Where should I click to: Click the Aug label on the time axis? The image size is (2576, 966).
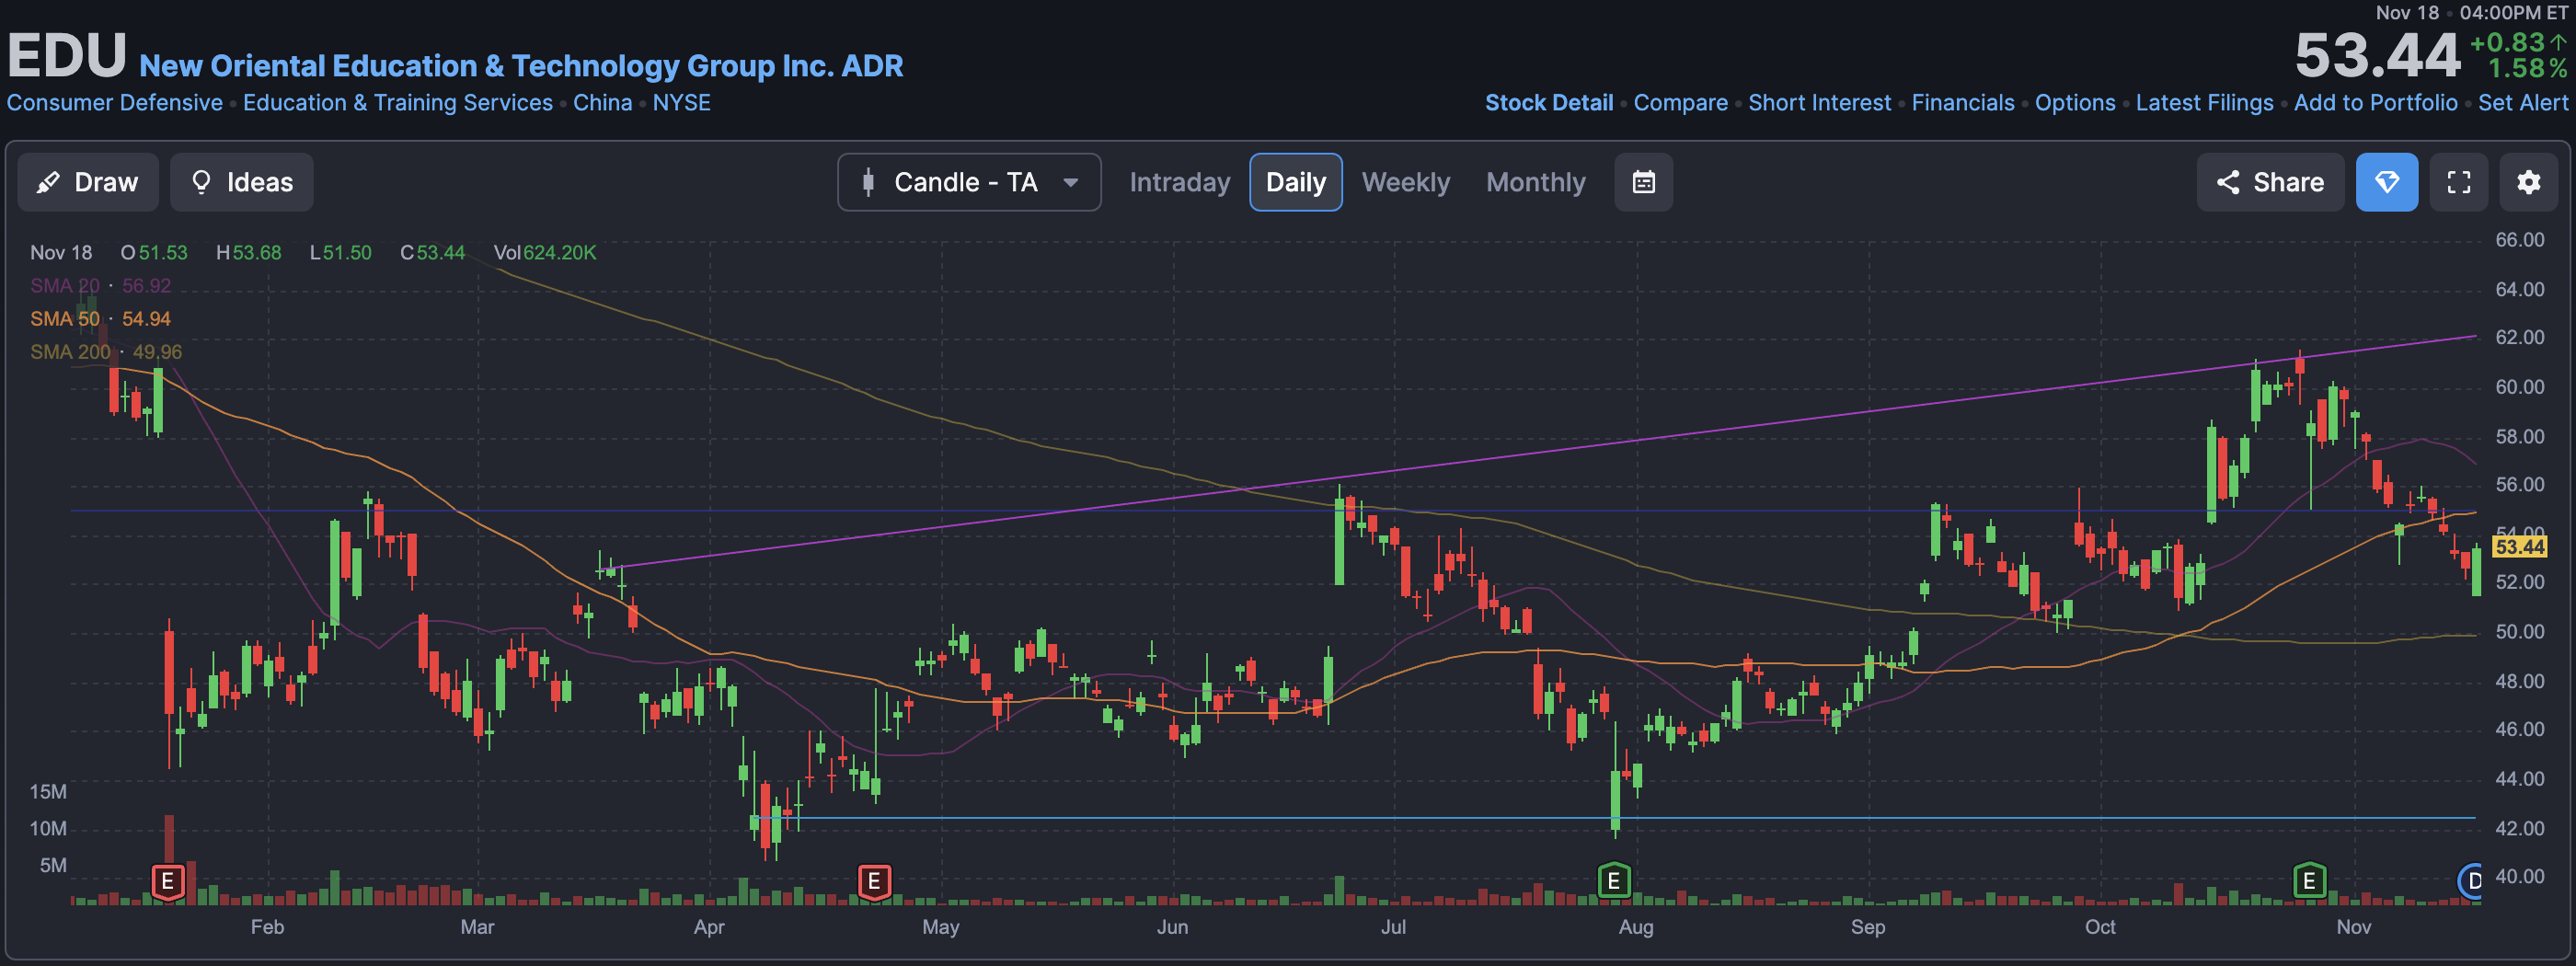pyautogui.click(x=1635, y=927)
